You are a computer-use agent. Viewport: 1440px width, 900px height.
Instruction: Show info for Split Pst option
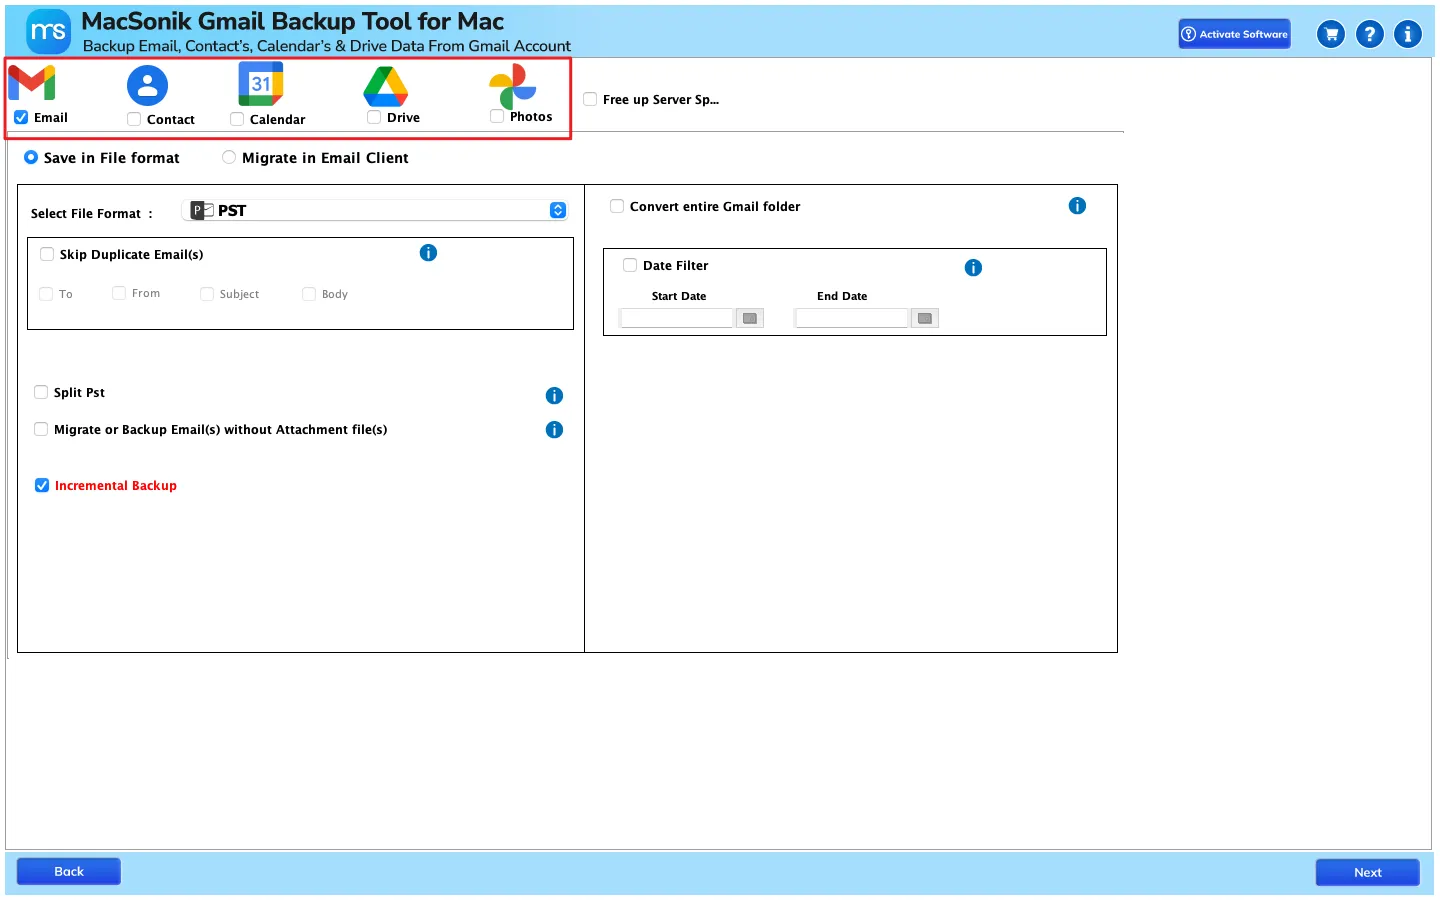[x=554, y=396]
